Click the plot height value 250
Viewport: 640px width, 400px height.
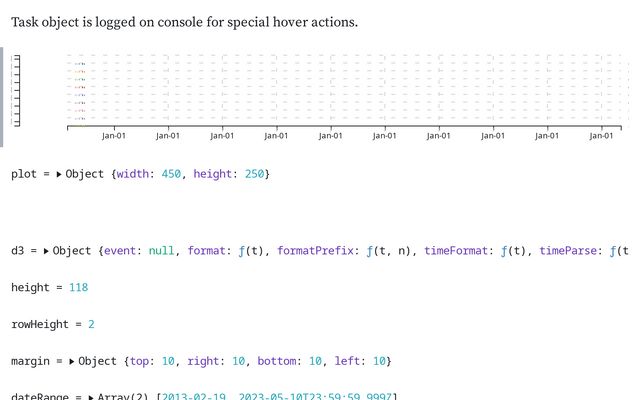[x=253, y=174]
